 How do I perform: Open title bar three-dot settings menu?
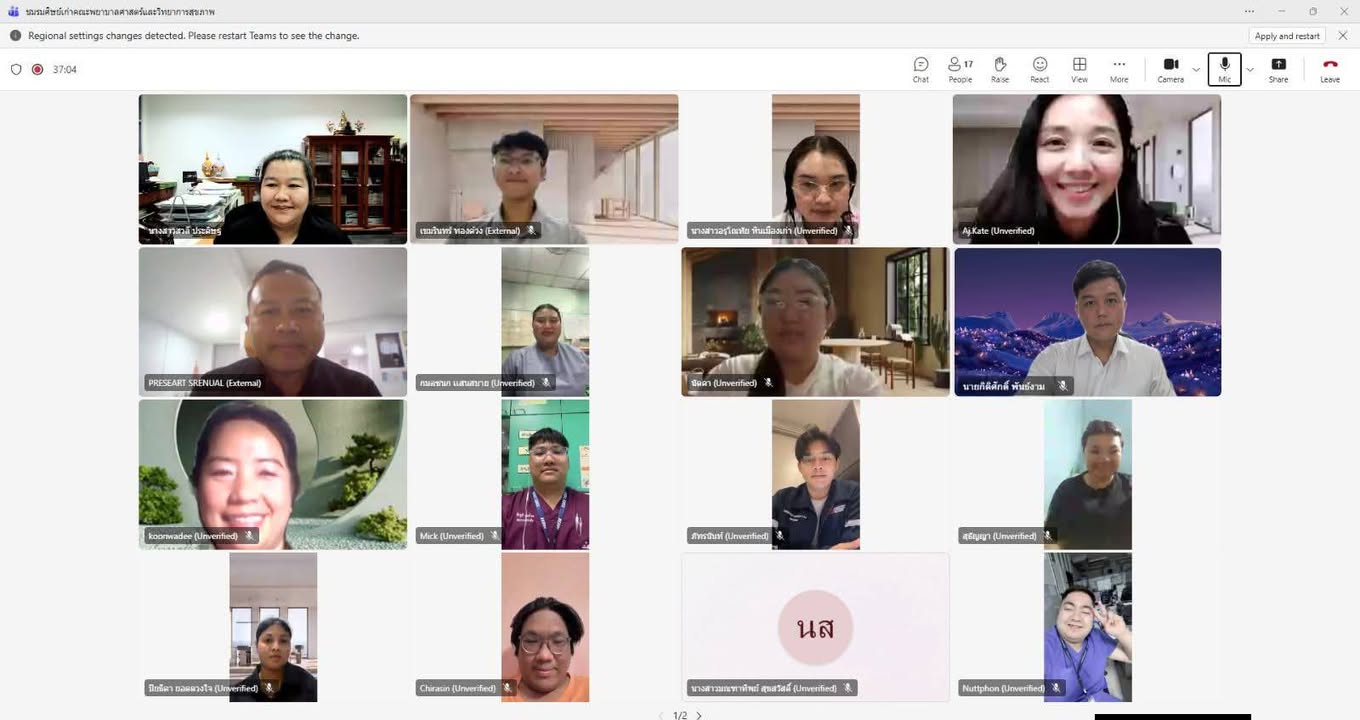pos(1249,11)
